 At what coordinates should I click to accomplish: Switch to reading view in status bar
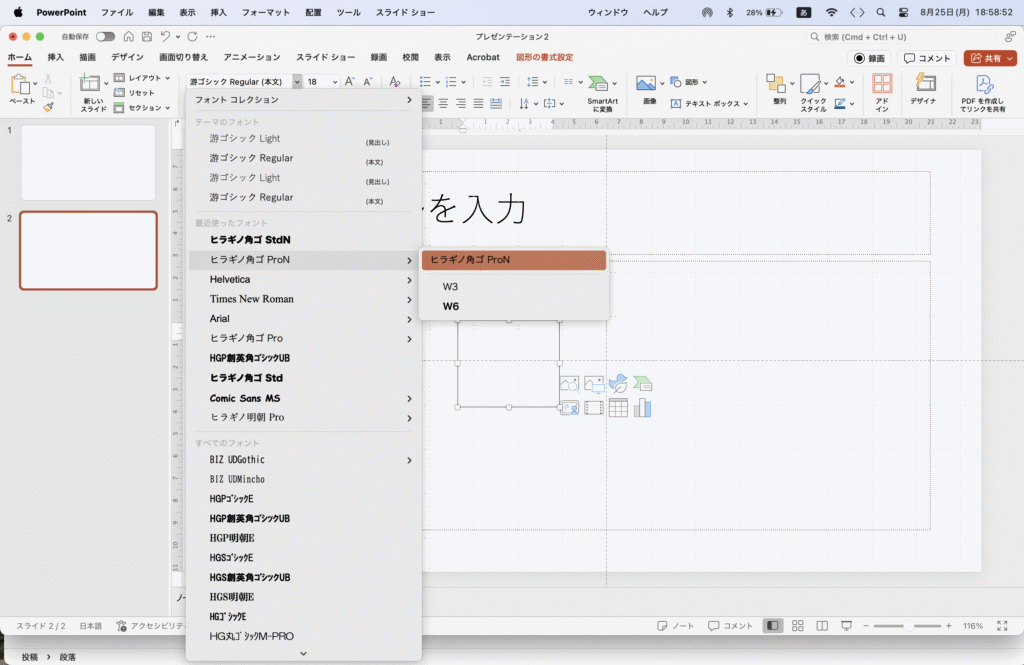[x=821, y=626]
